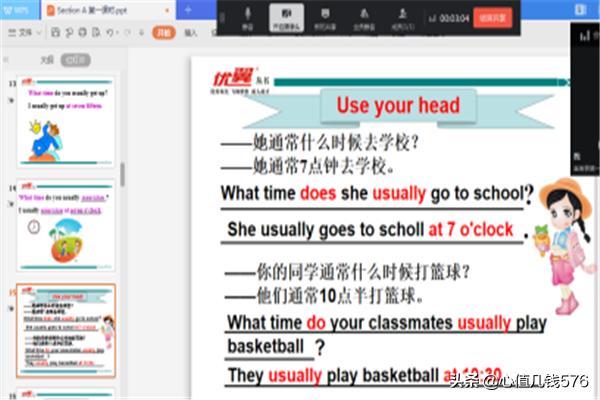
Task: Click the Use your head title banner
Action: click(398, 106)
